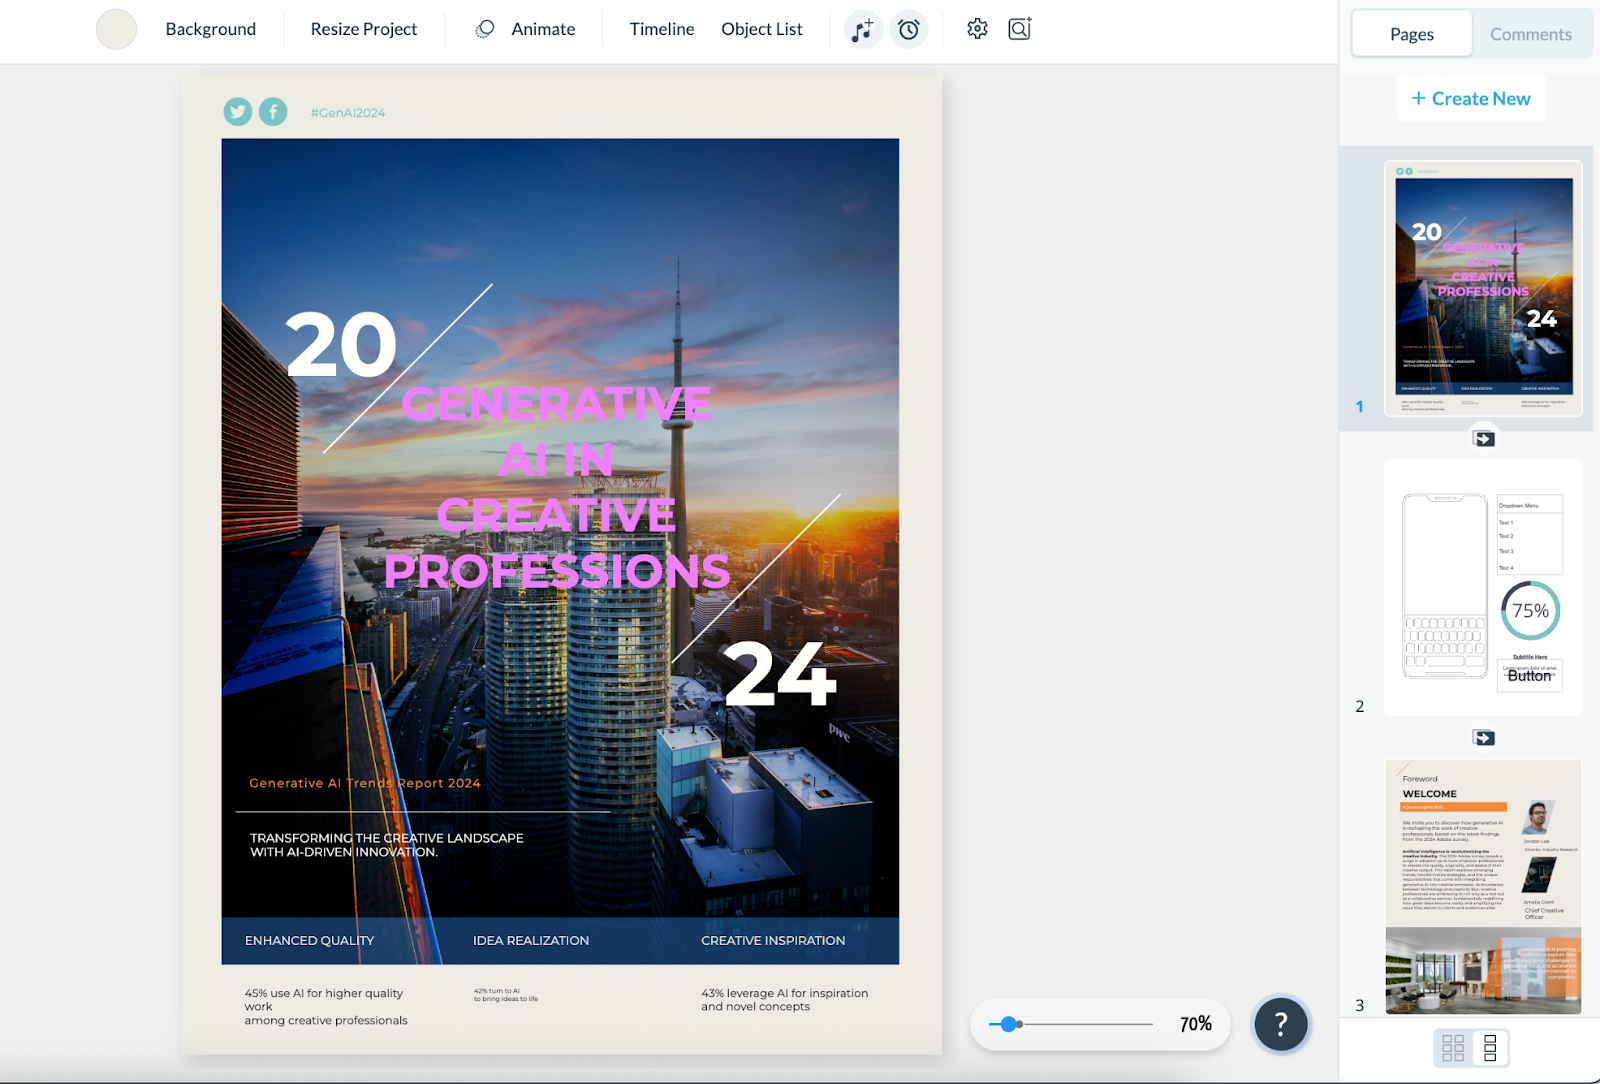Screen dimensions: 1600x1084
Task: Open the Background options
Action: [210, 29]
